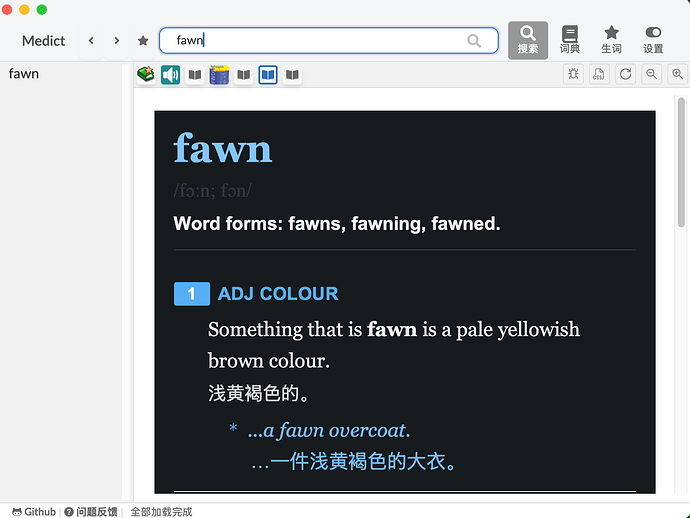Open the 生词 word list tab
The image size is (690, 518).
(x=611, y=40)
